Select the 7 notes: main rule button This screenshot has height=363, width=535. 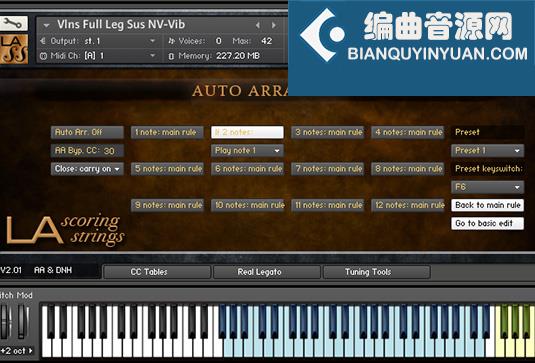328,169
